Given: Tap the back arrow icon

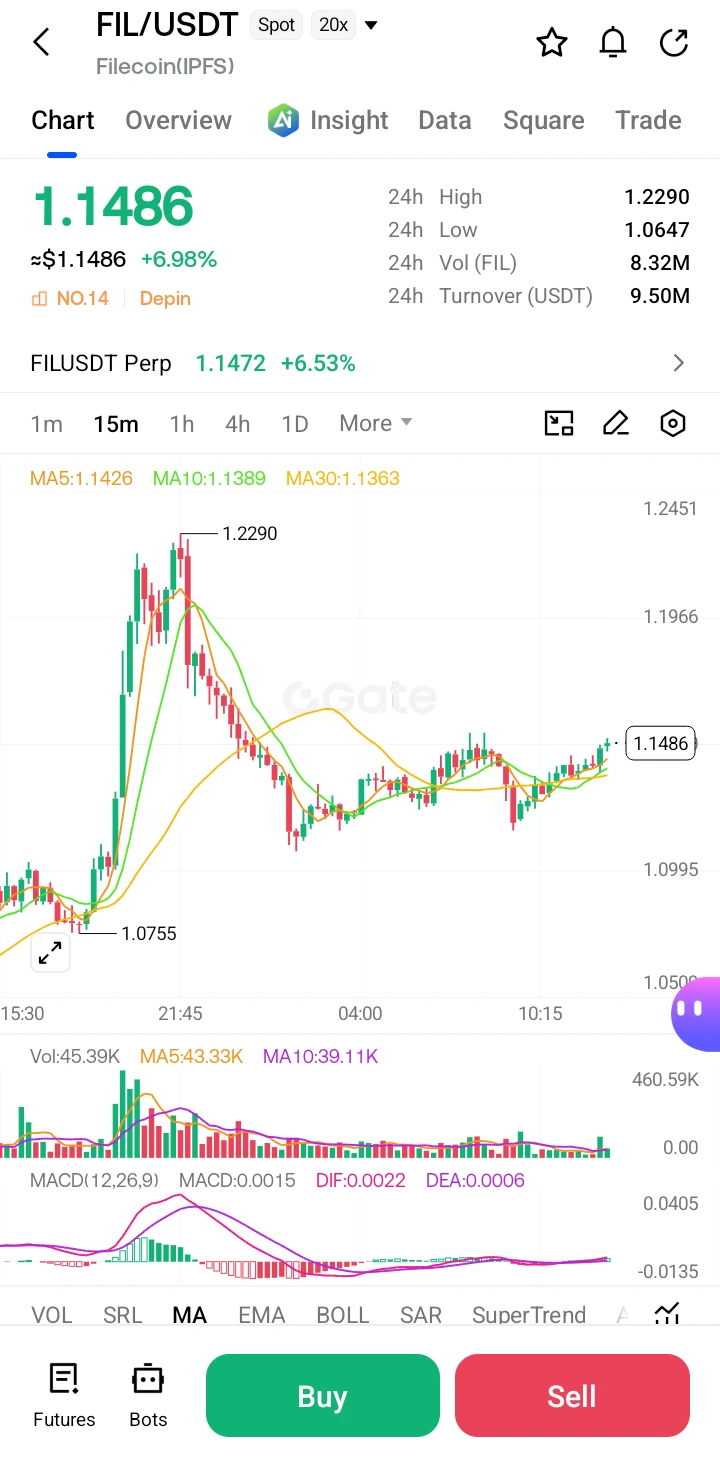Looking at the screenshot, I should [x=41, y=42].
